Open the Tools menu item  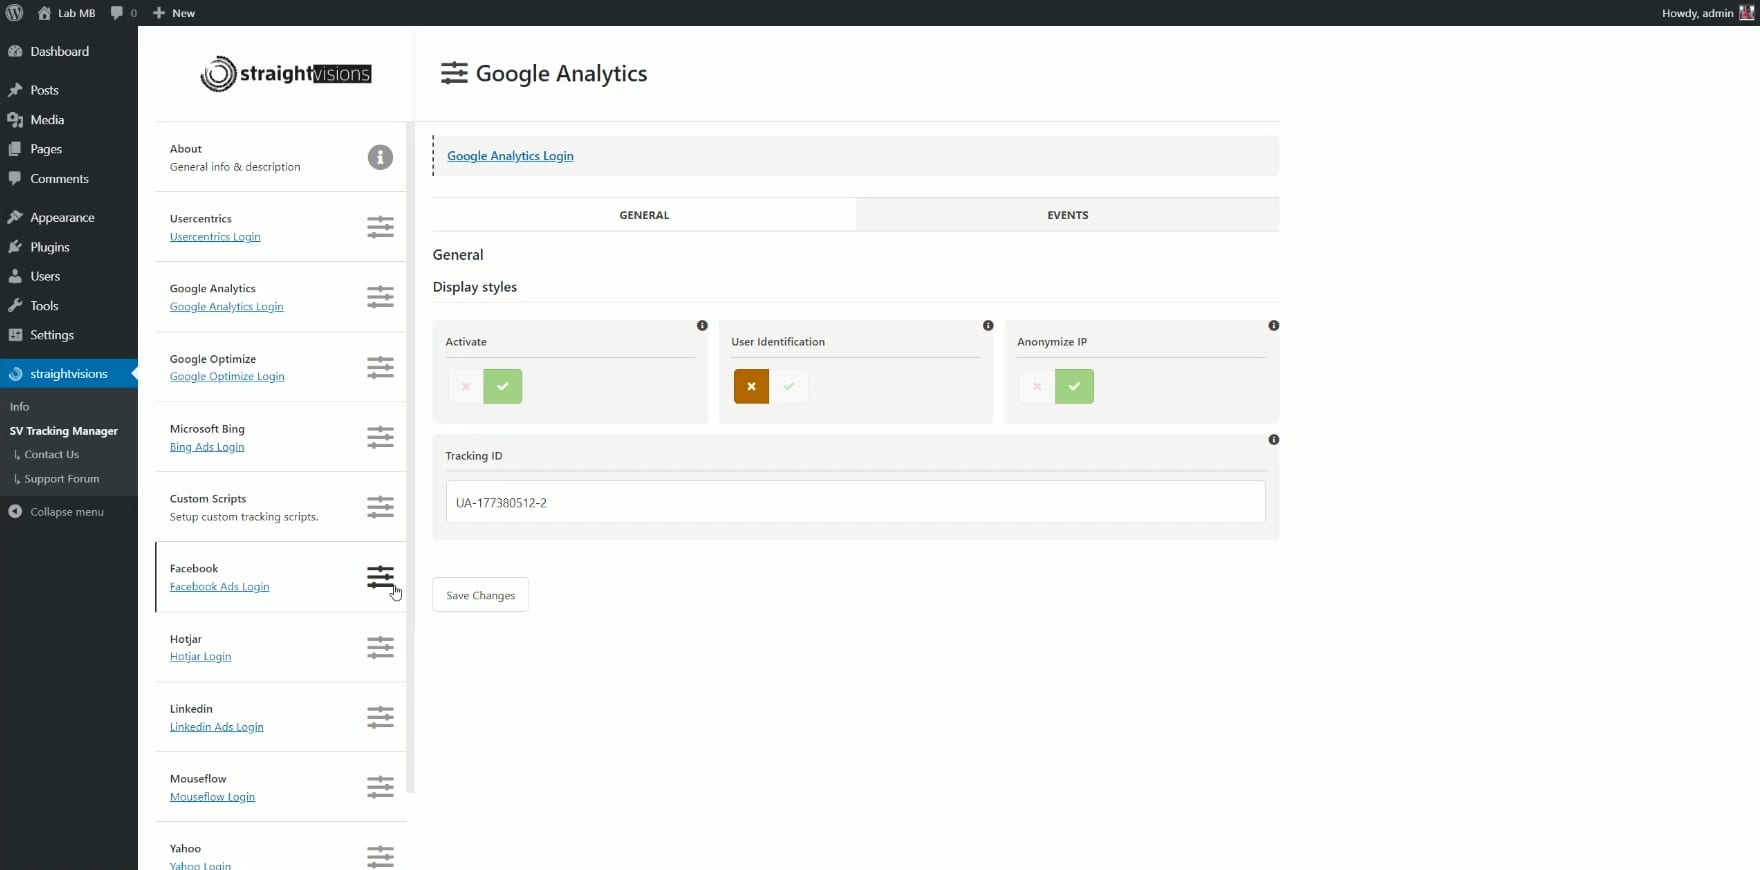click(x=69, y=306)
